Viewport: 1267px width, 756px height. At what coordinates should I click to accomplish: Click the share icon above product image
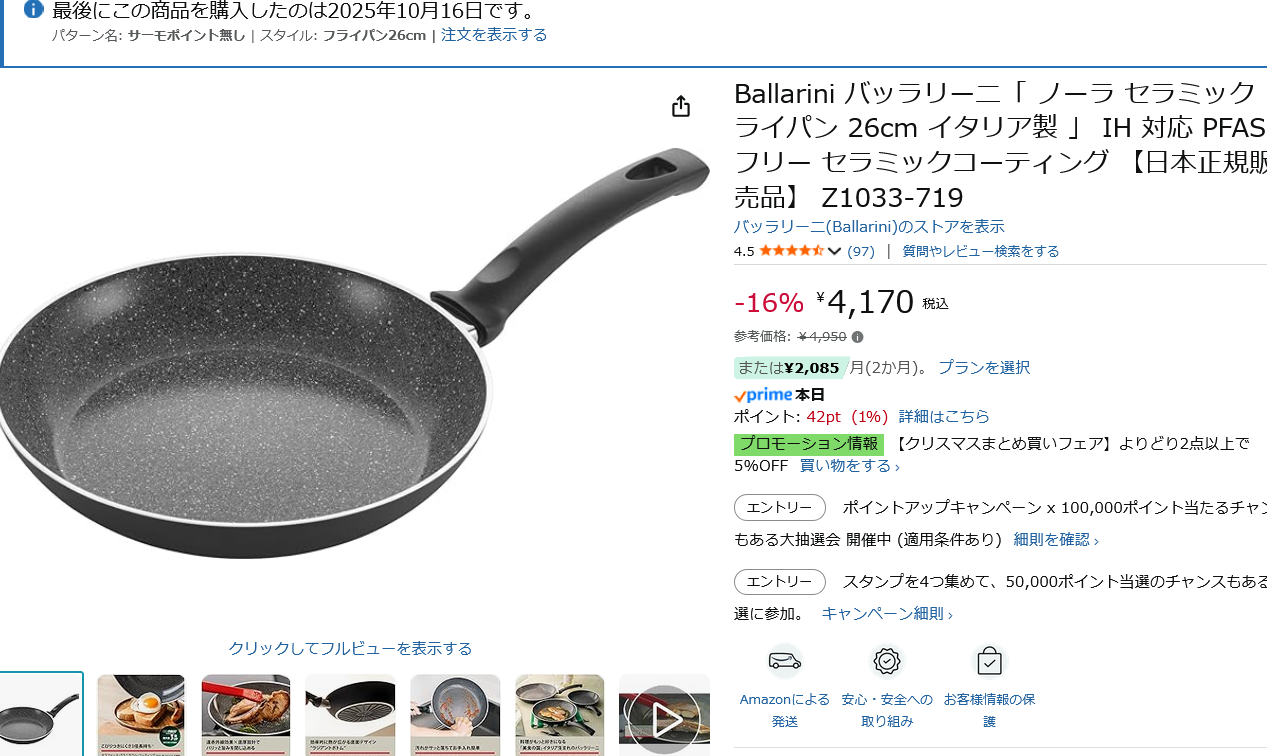681,106
